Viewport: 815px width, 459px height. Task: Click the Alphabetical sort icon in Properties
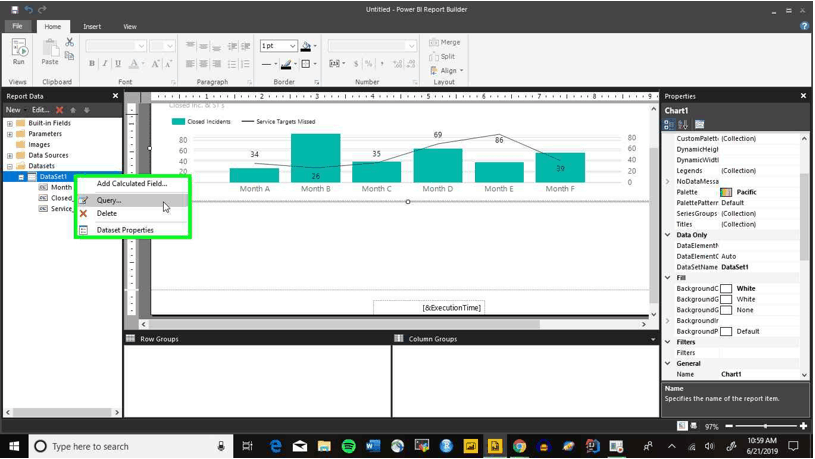pos(683,124)
